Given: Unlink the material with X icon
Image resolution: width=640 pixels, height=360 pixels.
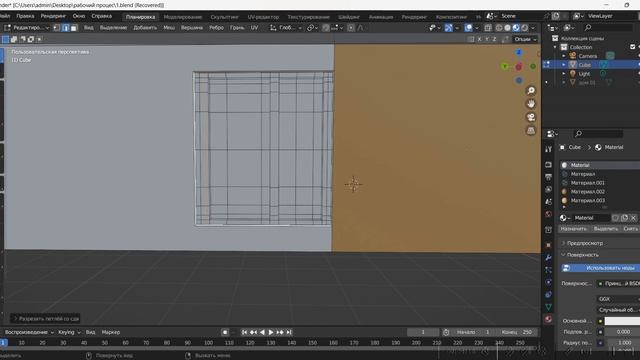Looking at the screenshot, I should coord(633,218).
